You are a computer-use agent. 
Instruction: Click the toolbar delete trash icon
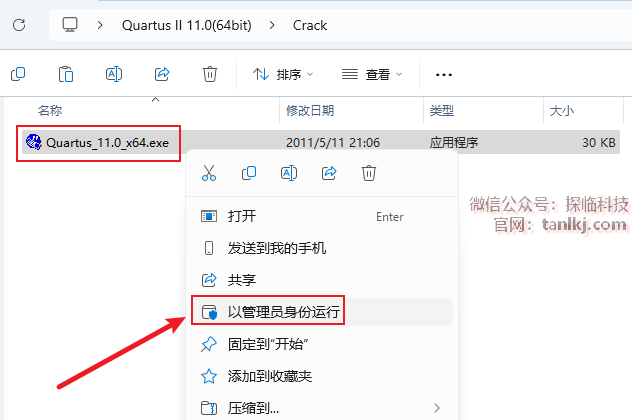click(210, 74)
